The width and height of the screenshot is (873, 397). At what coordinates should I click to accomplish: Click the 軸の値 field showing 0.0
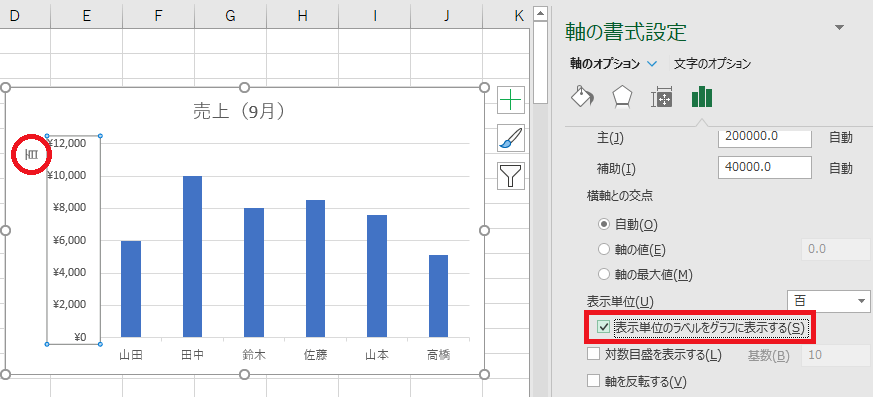pos(835,249)
